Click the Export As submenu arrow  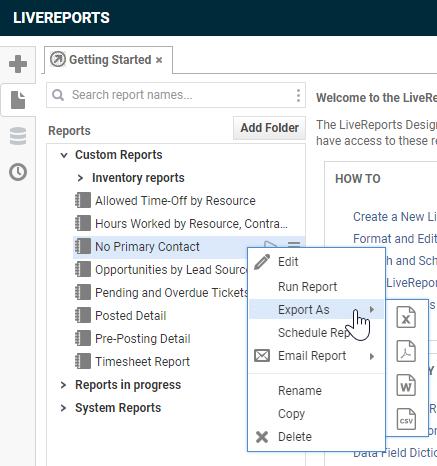pos(372,310)
